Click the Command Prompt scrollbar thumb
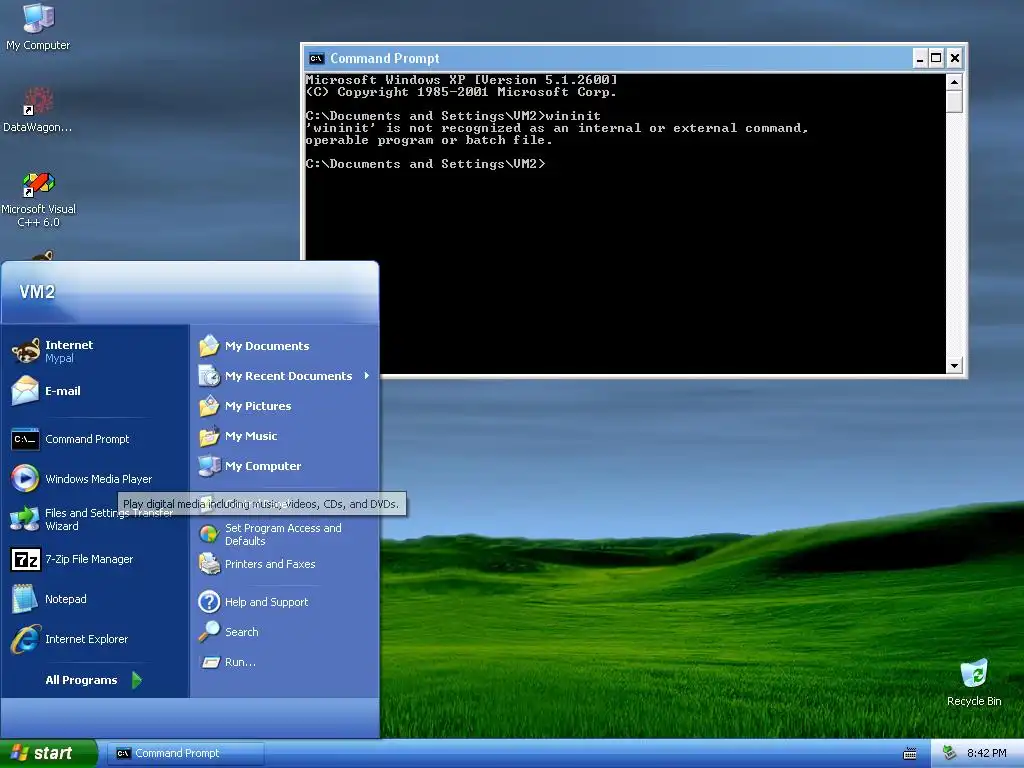 tap(954, 101)
